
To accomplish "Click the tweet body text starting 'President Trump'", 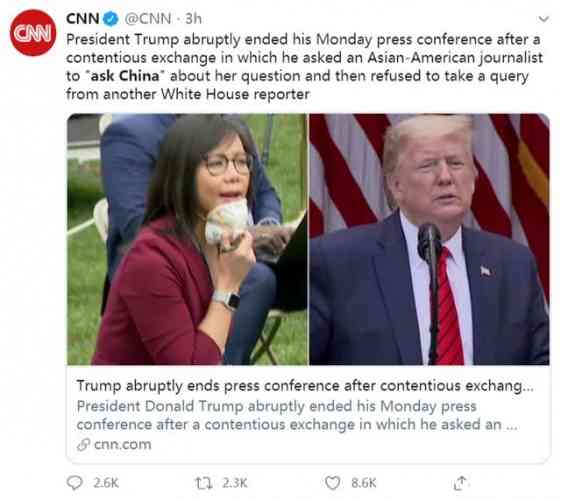I will tap(304, 67).
